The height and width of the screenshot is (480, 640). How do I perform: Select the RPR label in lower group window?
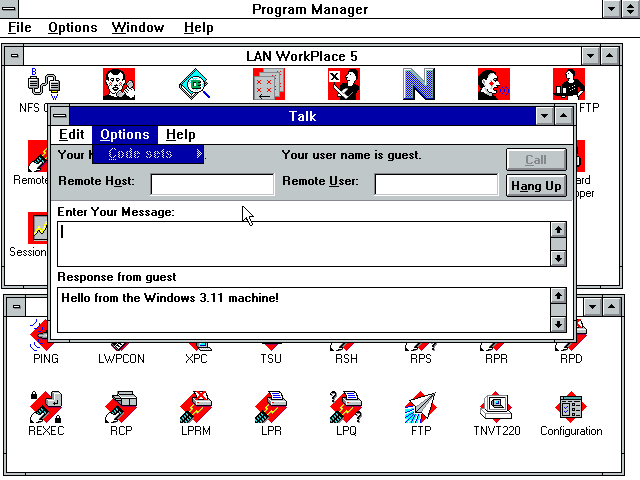pyautogui.click(x=496, y=359)
